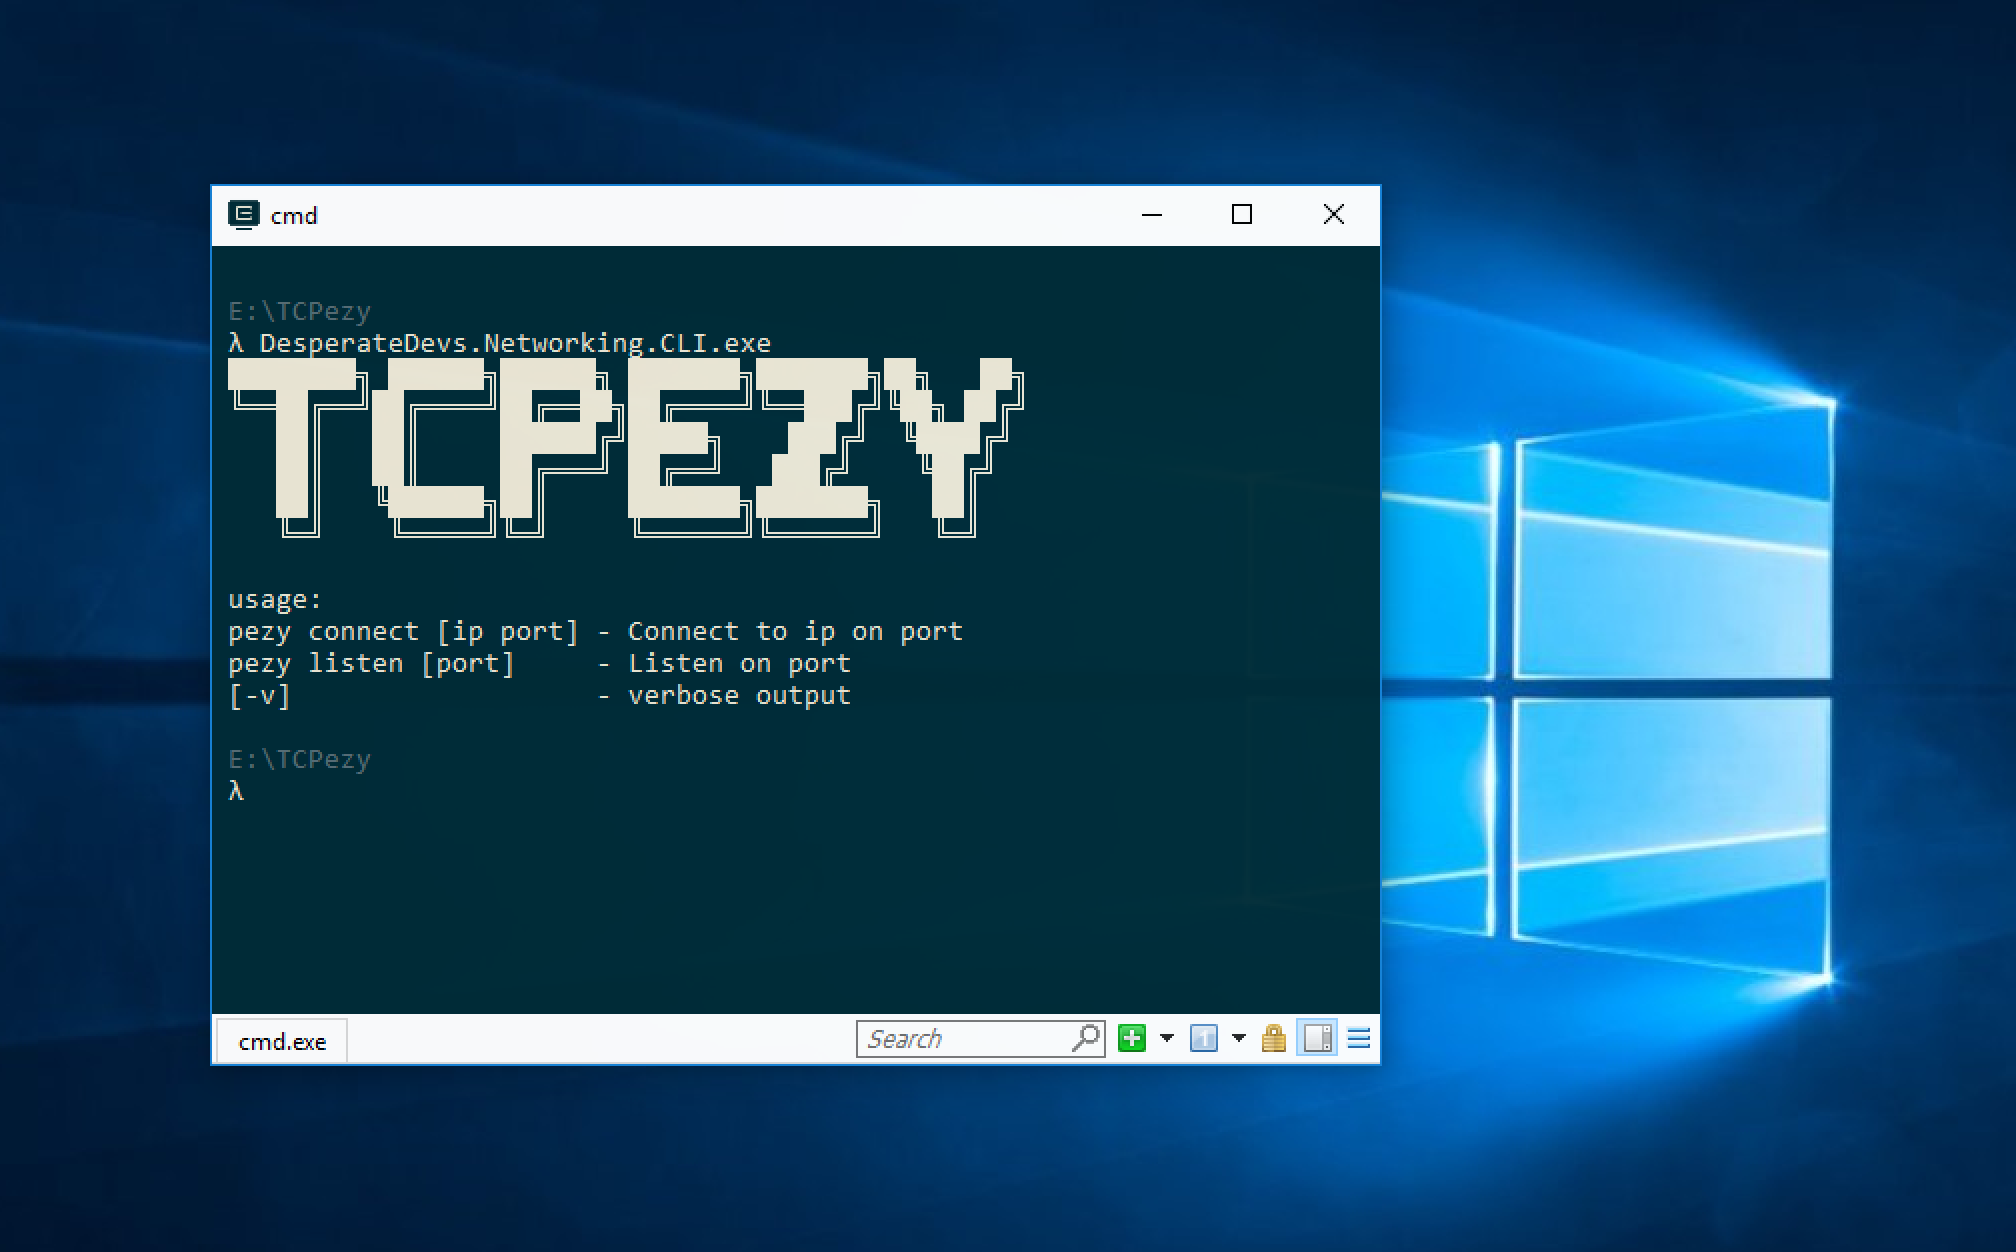
Task: Expand the active consoles list dropdown
Action: tap(1237, 1039)
